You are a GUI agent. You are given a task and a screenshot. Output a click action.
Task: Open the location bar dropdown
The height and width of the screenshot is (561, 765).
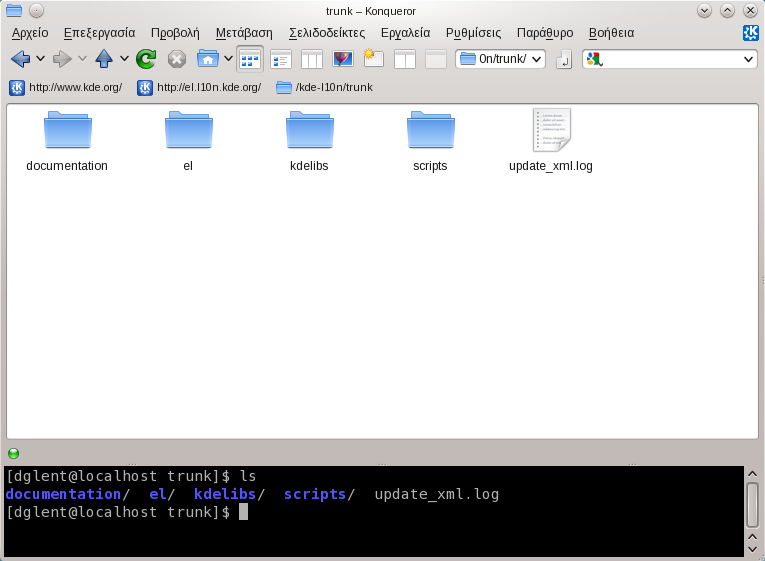pyautogui.click(x=537, y=60)
